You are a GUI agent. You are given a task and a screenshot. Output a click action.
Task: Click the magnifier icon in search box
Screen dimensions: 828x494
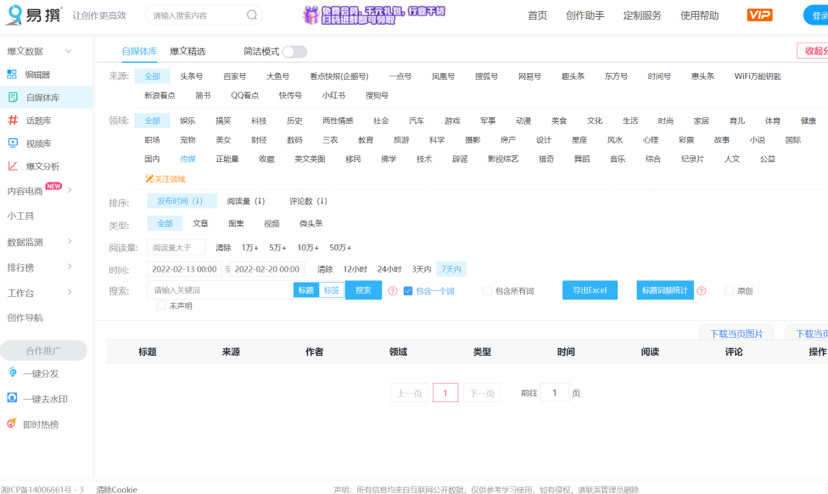click(x=252, y=15)
